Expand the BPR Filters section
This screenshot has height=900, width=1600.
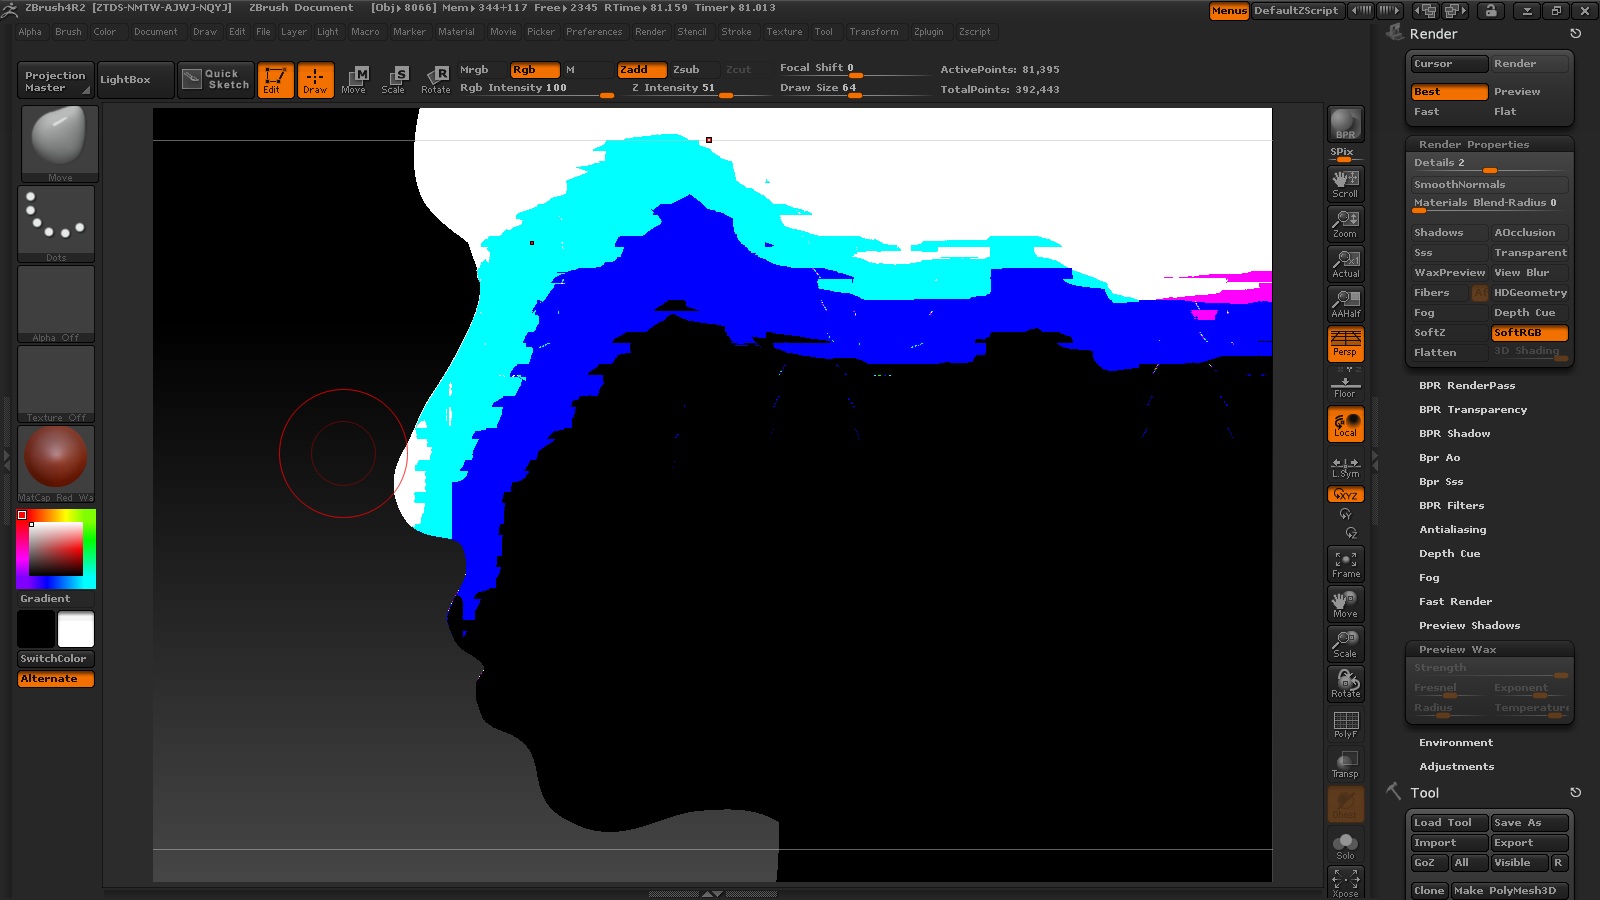(x=1451, y=506)
